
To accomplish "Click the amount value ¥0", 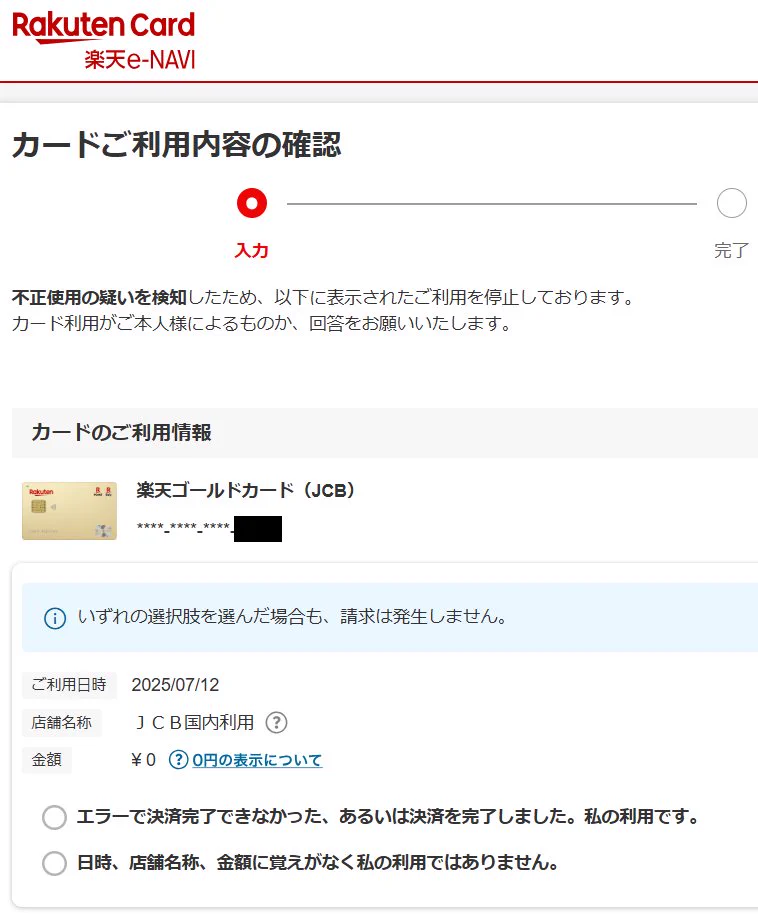I will (143, 760).
